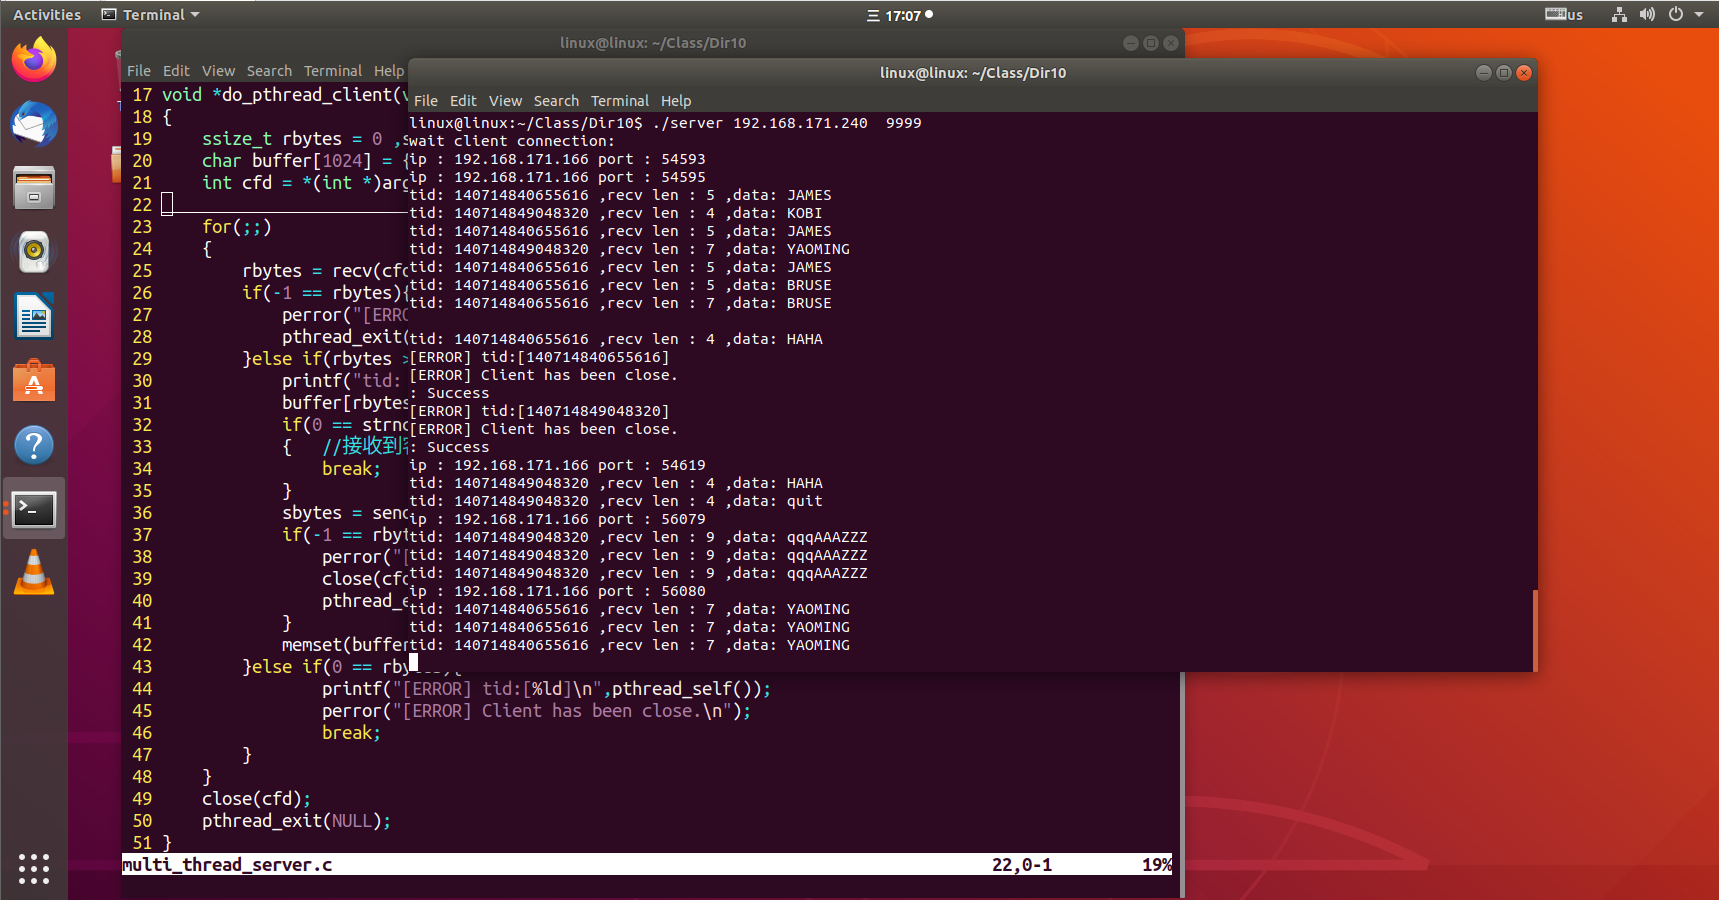Open Help menu in back terminal window

click(389, 71)
